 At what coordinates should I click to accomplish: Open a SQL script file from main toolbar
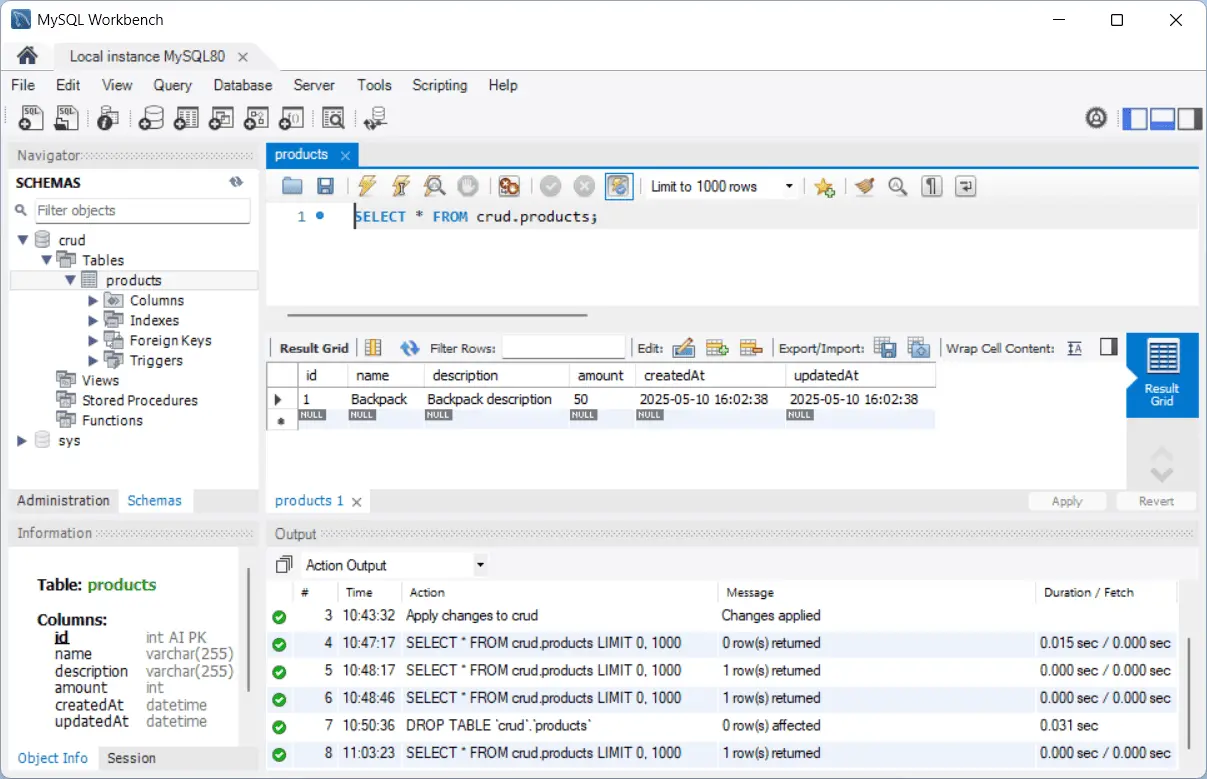[66, 118]
